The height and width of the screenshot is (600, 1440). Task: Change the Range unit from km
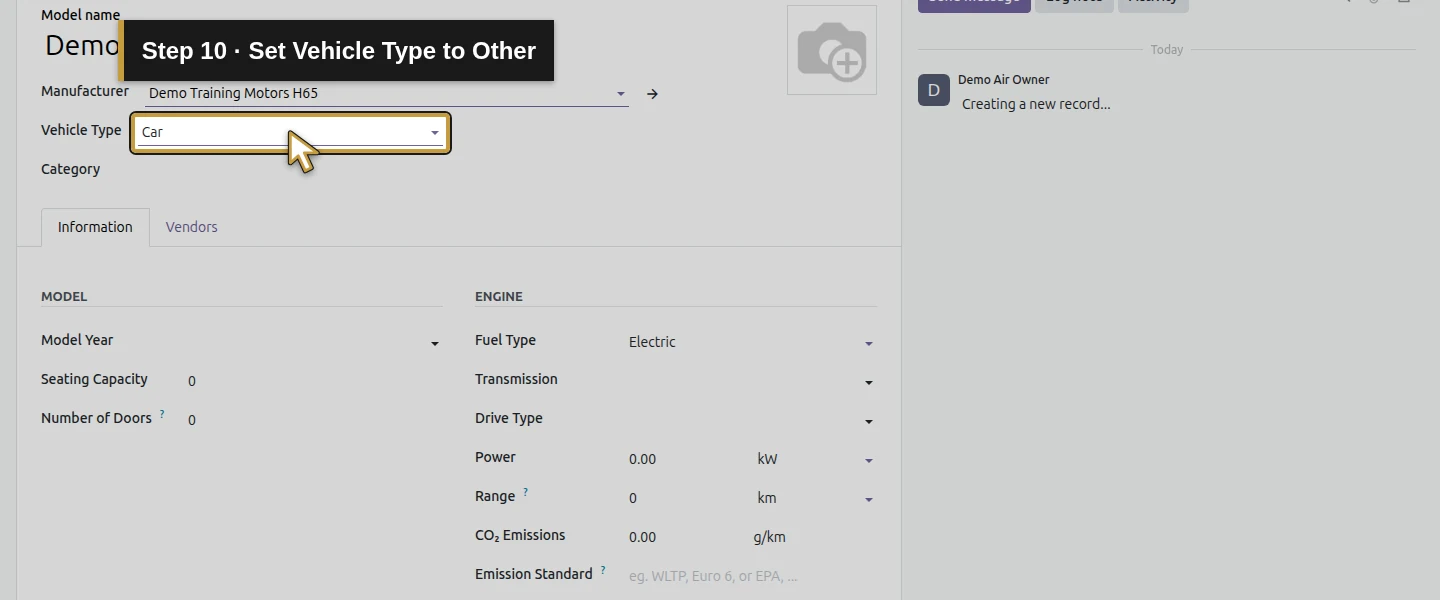816,498
